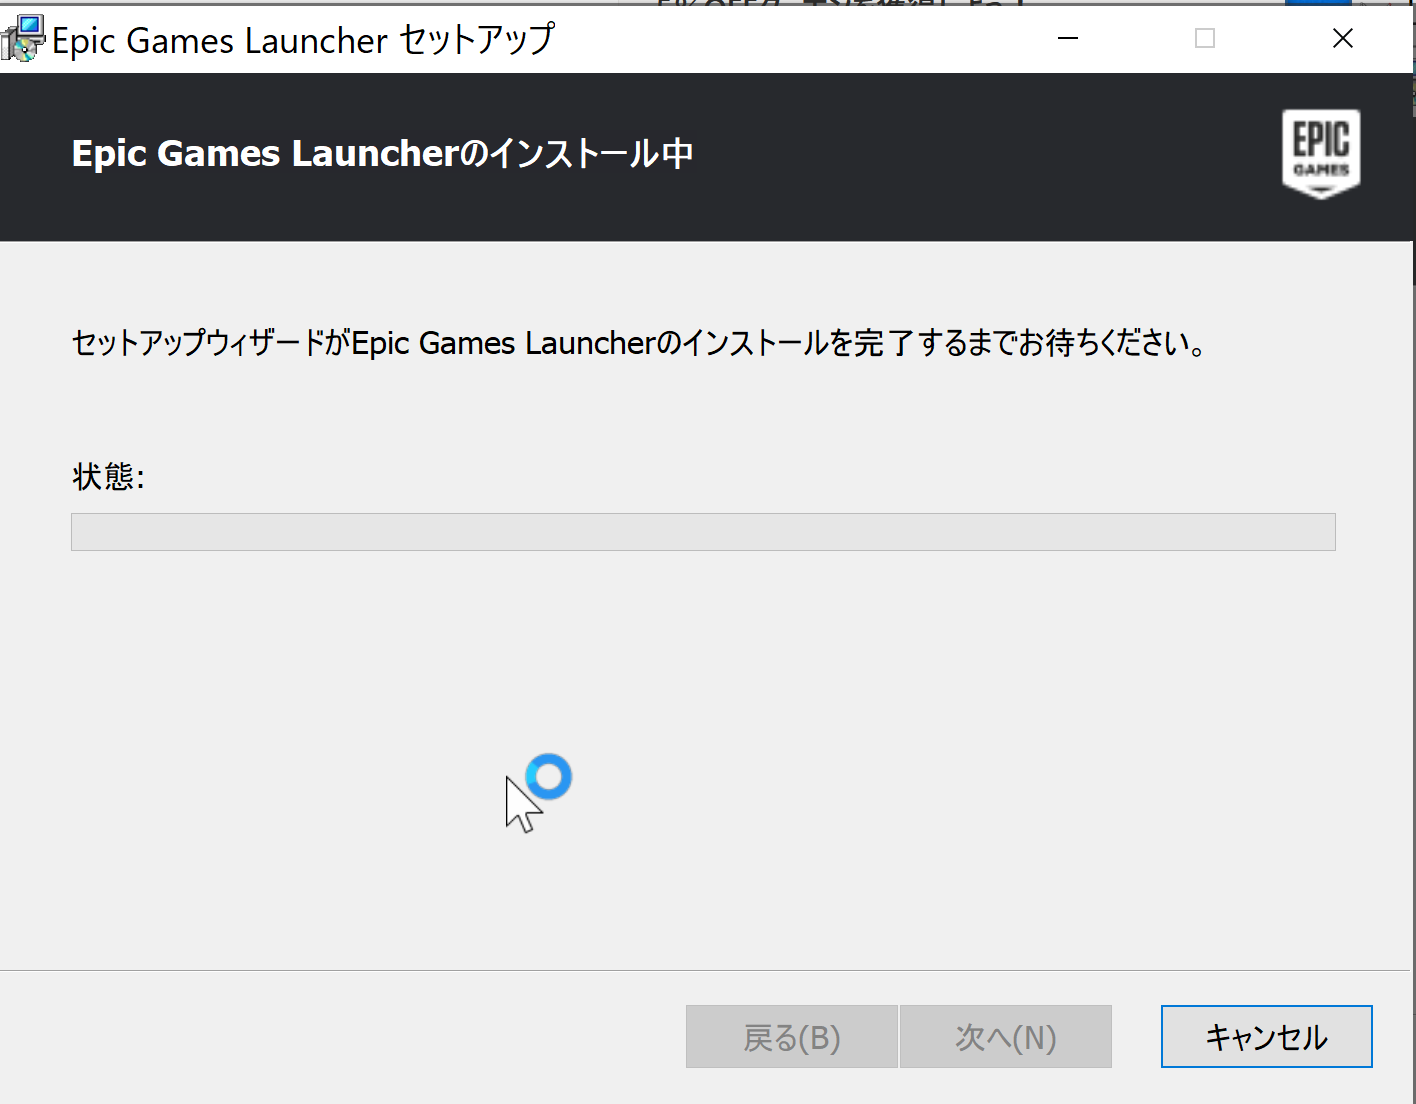Click the setup wizard wait message text
The image size is (1416, 1104).
(x=638, y=343)
